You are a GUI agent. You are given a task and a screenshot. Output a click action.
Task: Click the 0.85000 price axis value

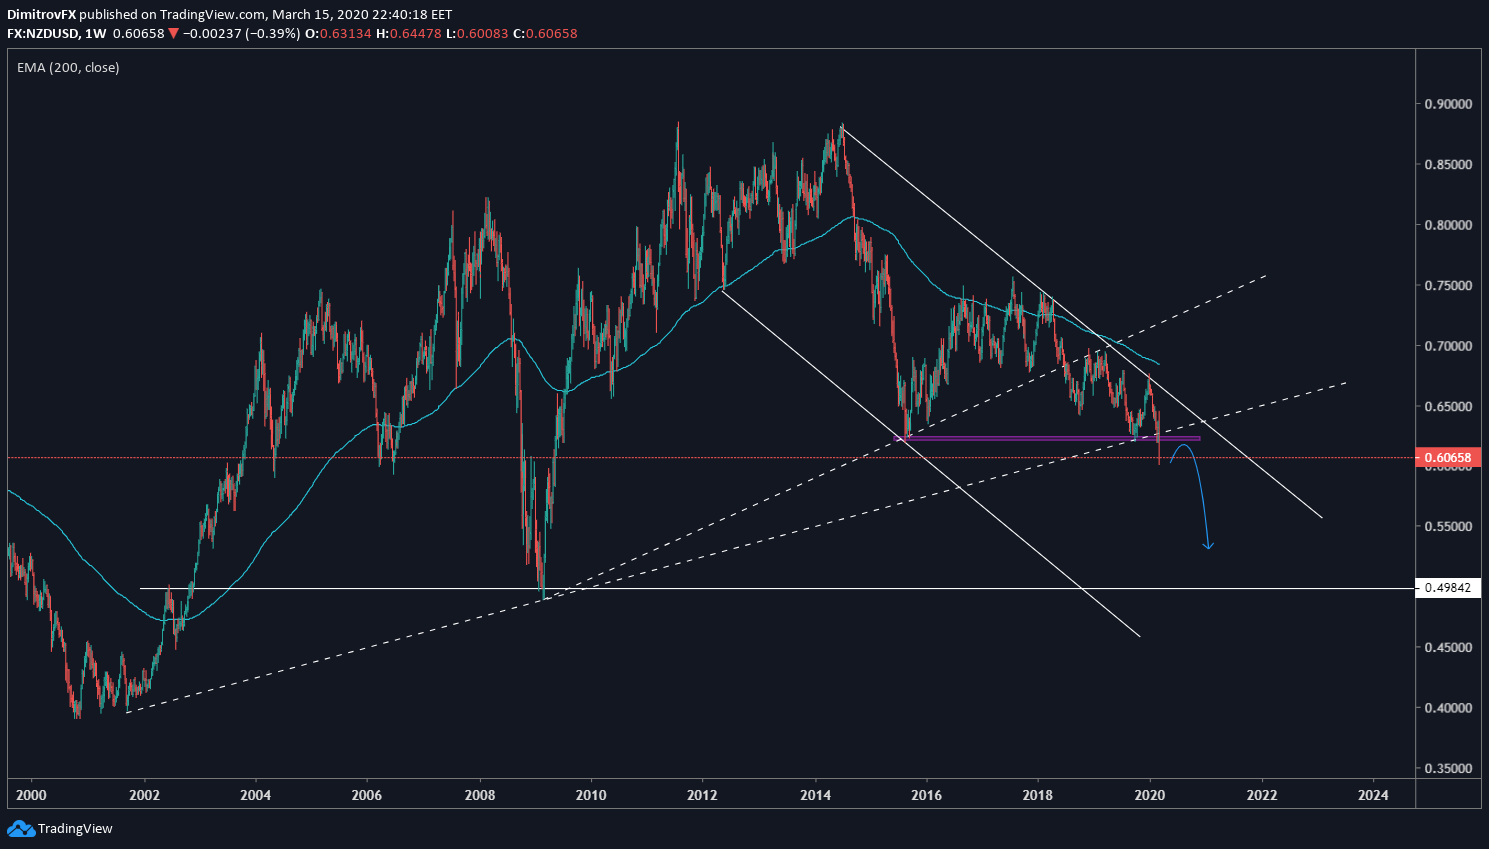tap(1448, 164)
